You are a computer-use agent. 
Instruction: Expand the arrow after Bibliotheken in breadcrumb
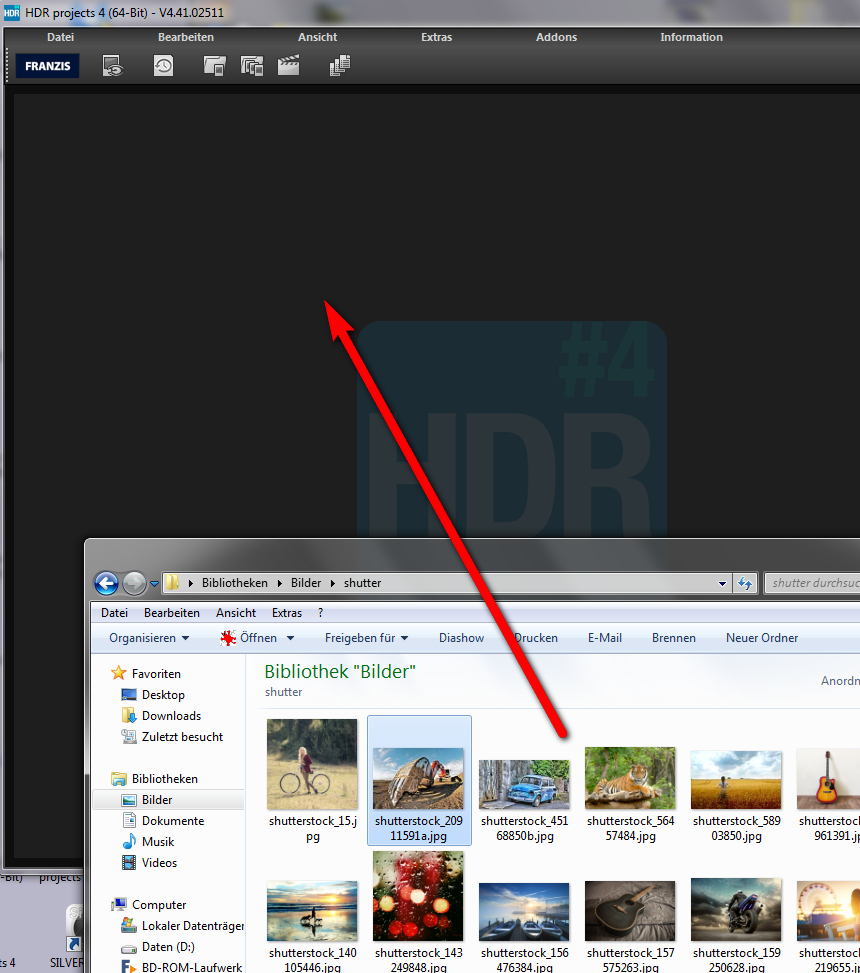pos(279,583)
